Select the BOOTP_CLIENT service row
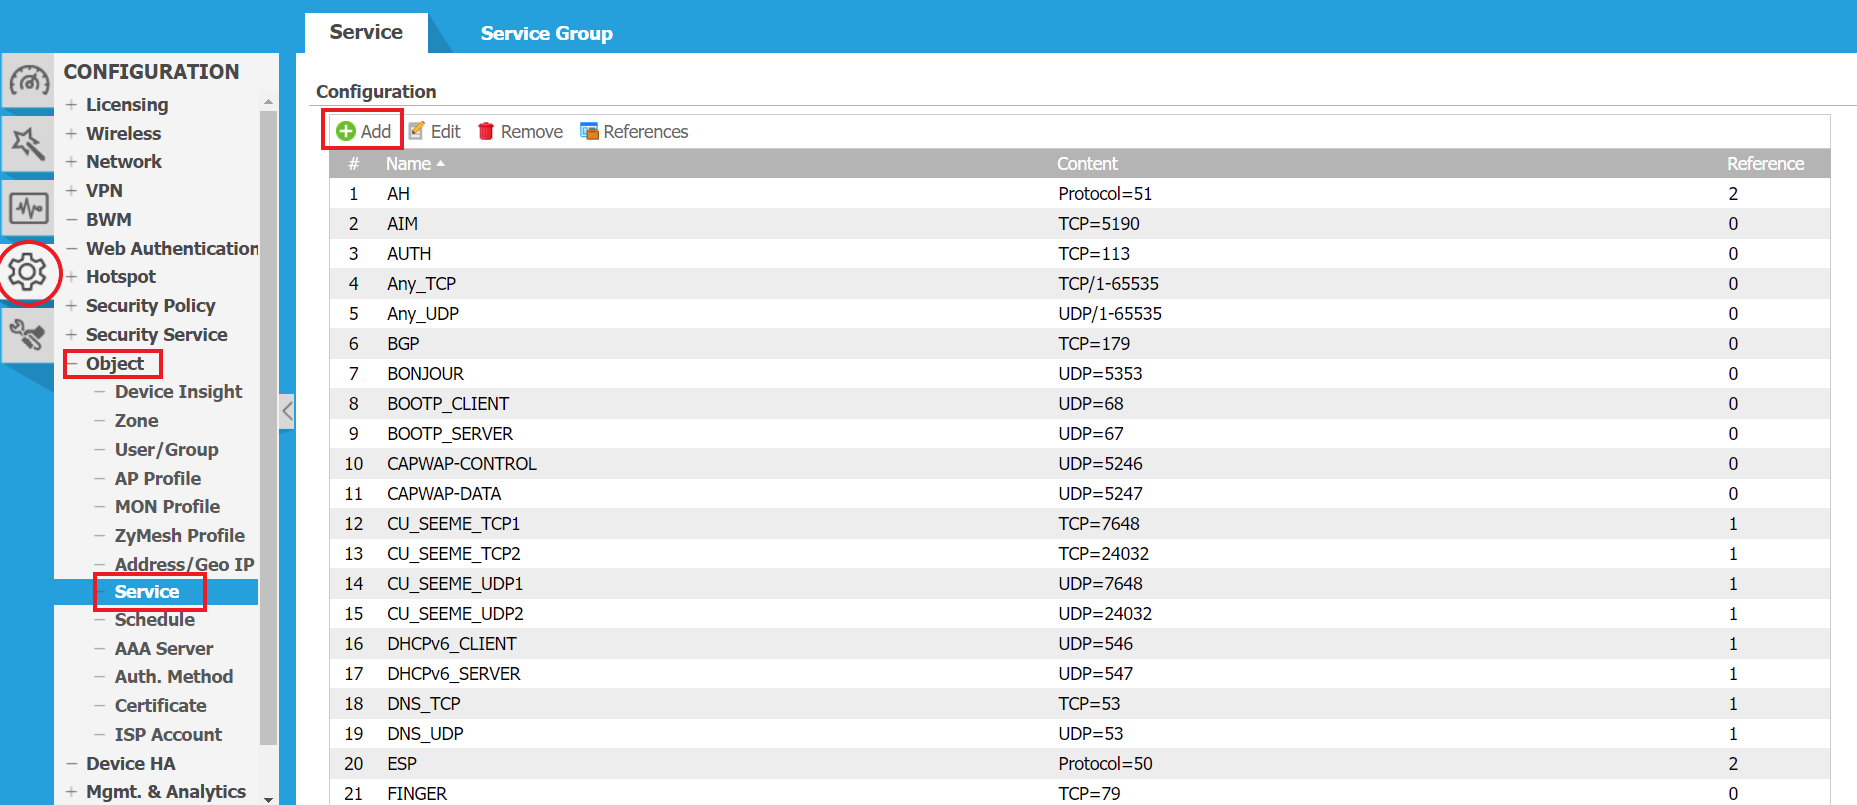 [1080, 403]
